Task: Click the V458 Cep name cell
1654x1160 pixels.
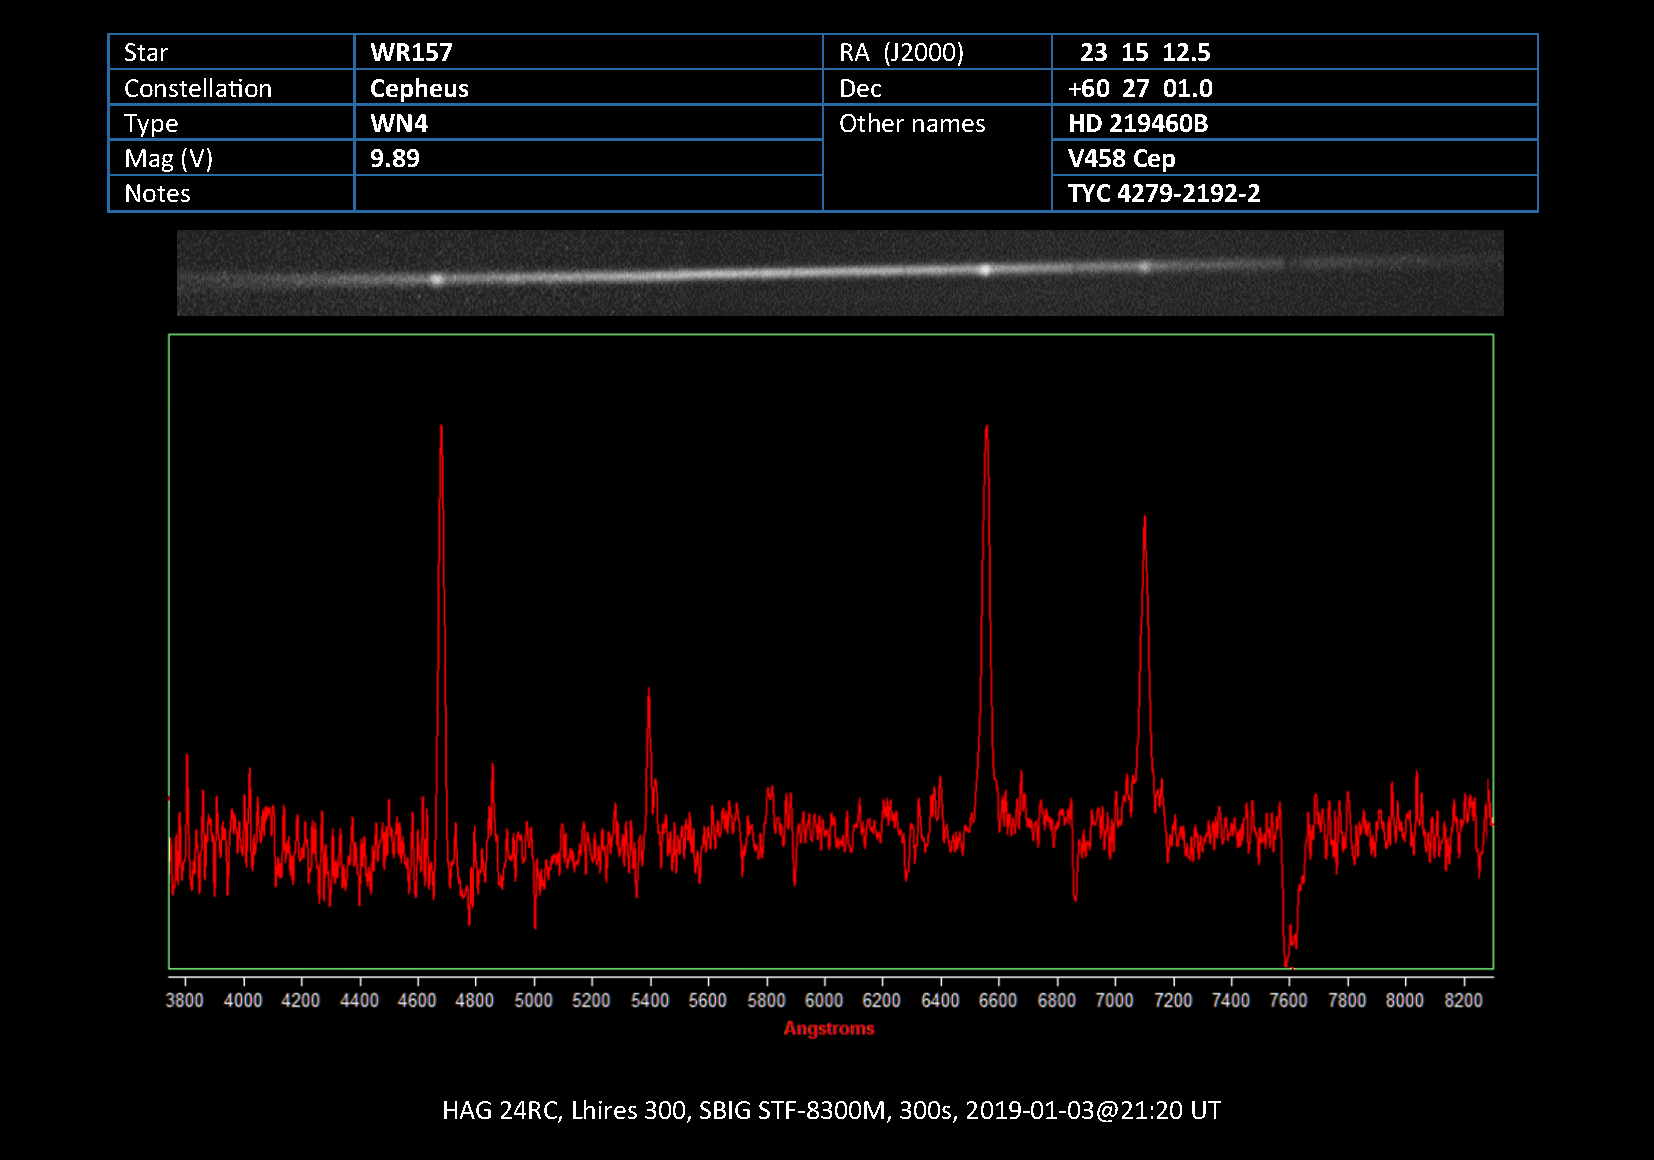Action: [x=1121, y=158]
